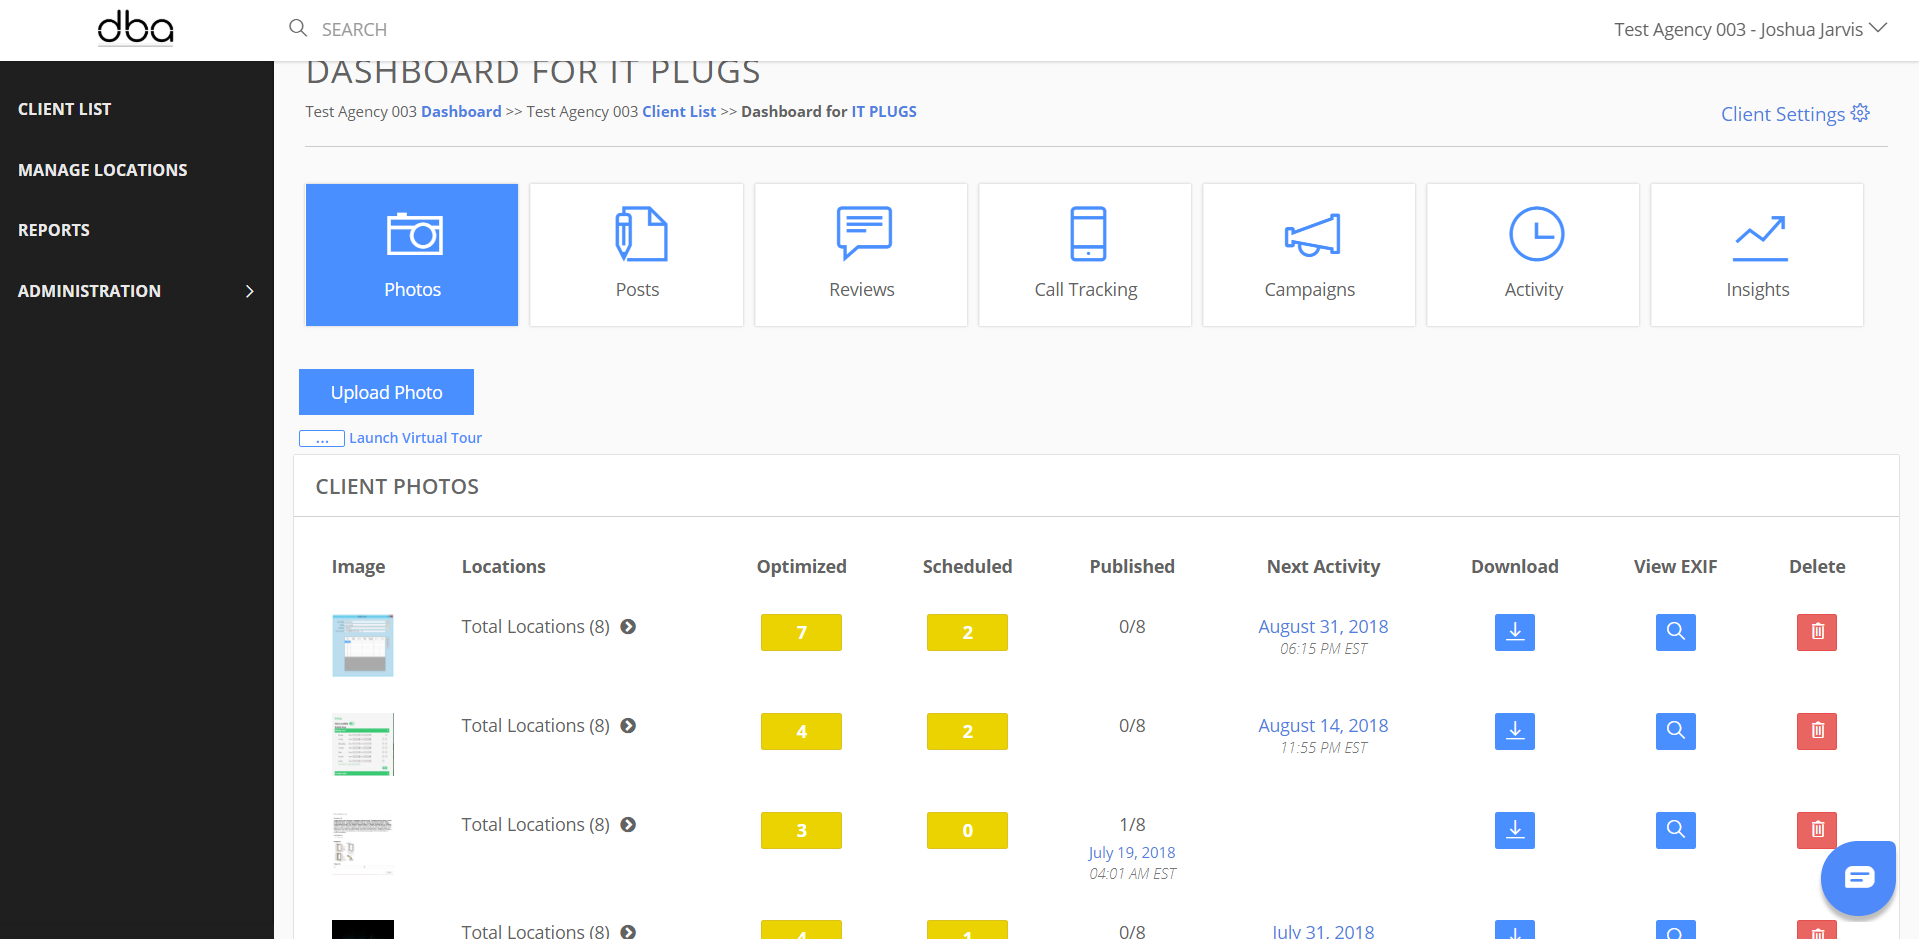Click the yellow Optimized badge showing 7

click(801, 632)
